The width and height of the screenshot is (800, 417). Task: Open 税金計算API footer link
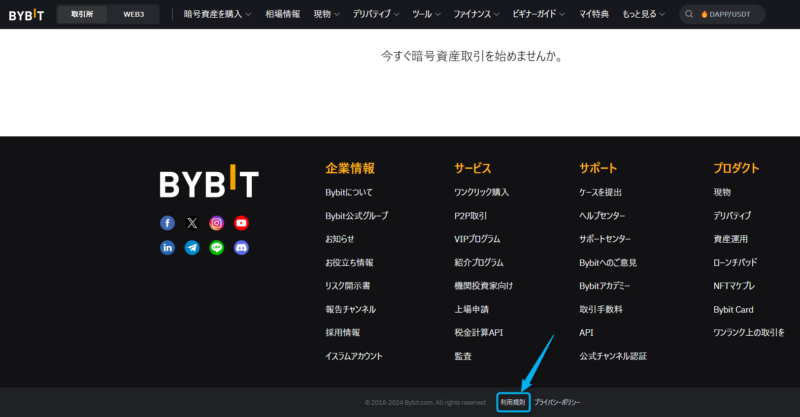(x=479, y=333)
